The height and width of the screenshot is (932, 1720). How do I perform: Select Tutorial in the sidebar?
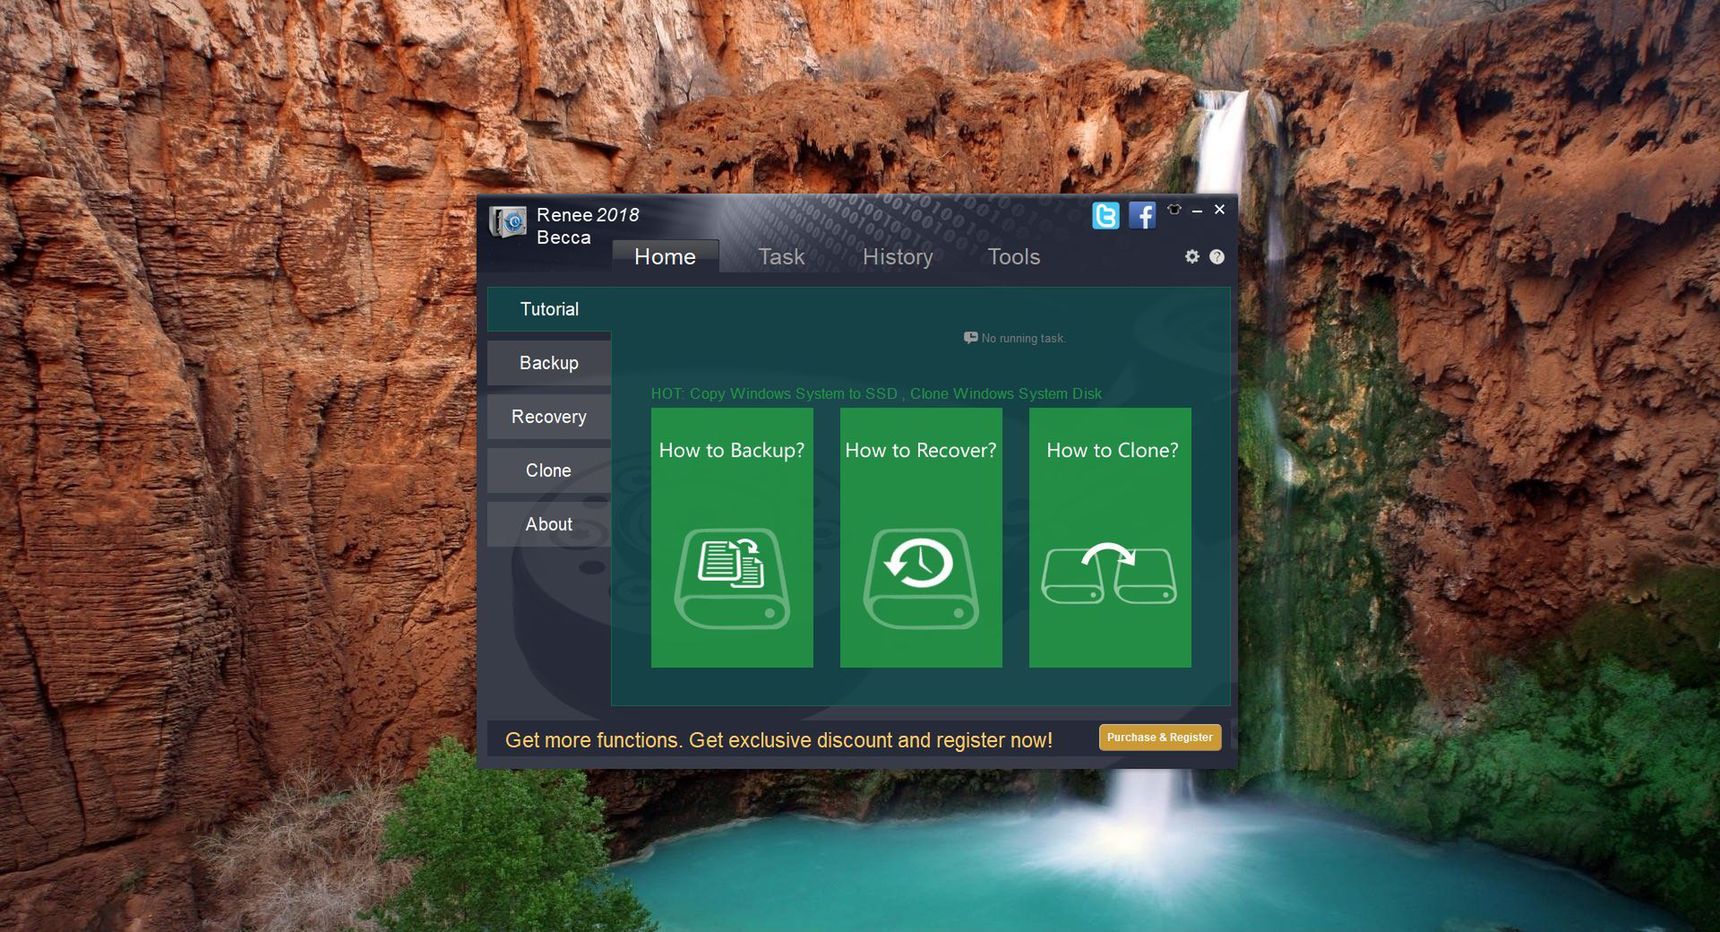(x=549, y=309)
